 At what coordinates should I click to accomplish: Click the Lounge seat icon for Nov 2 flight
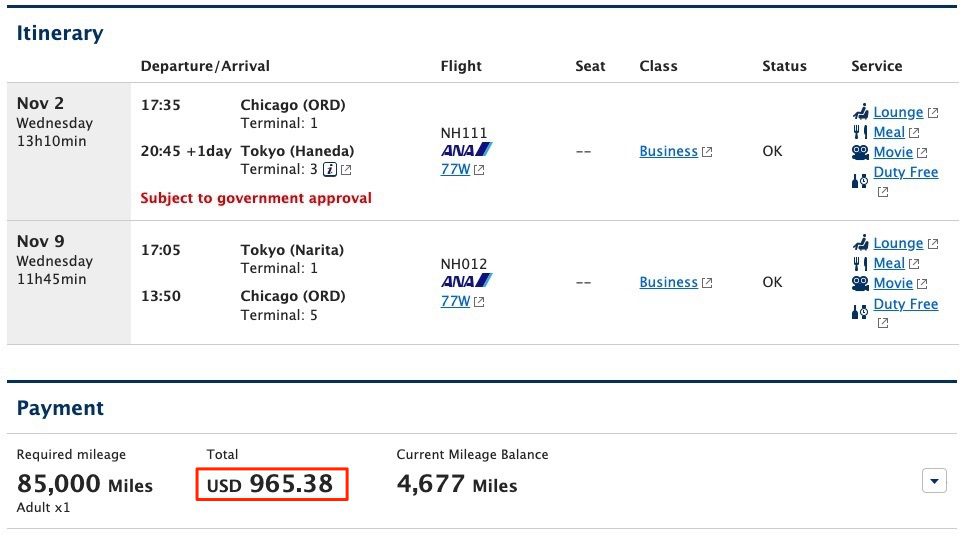(860, 111)
